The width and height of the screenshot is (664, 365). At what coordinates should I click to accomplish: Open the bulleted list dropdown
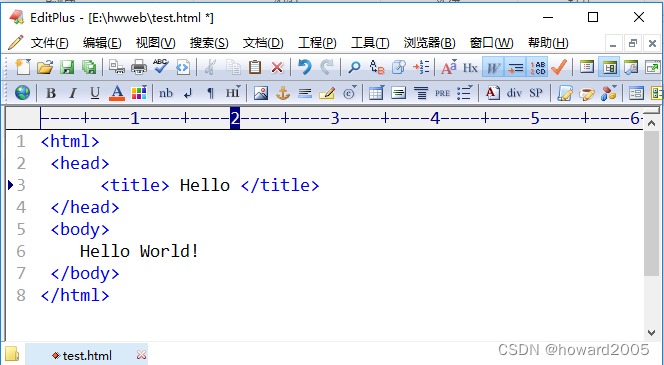tap(465, 93)
